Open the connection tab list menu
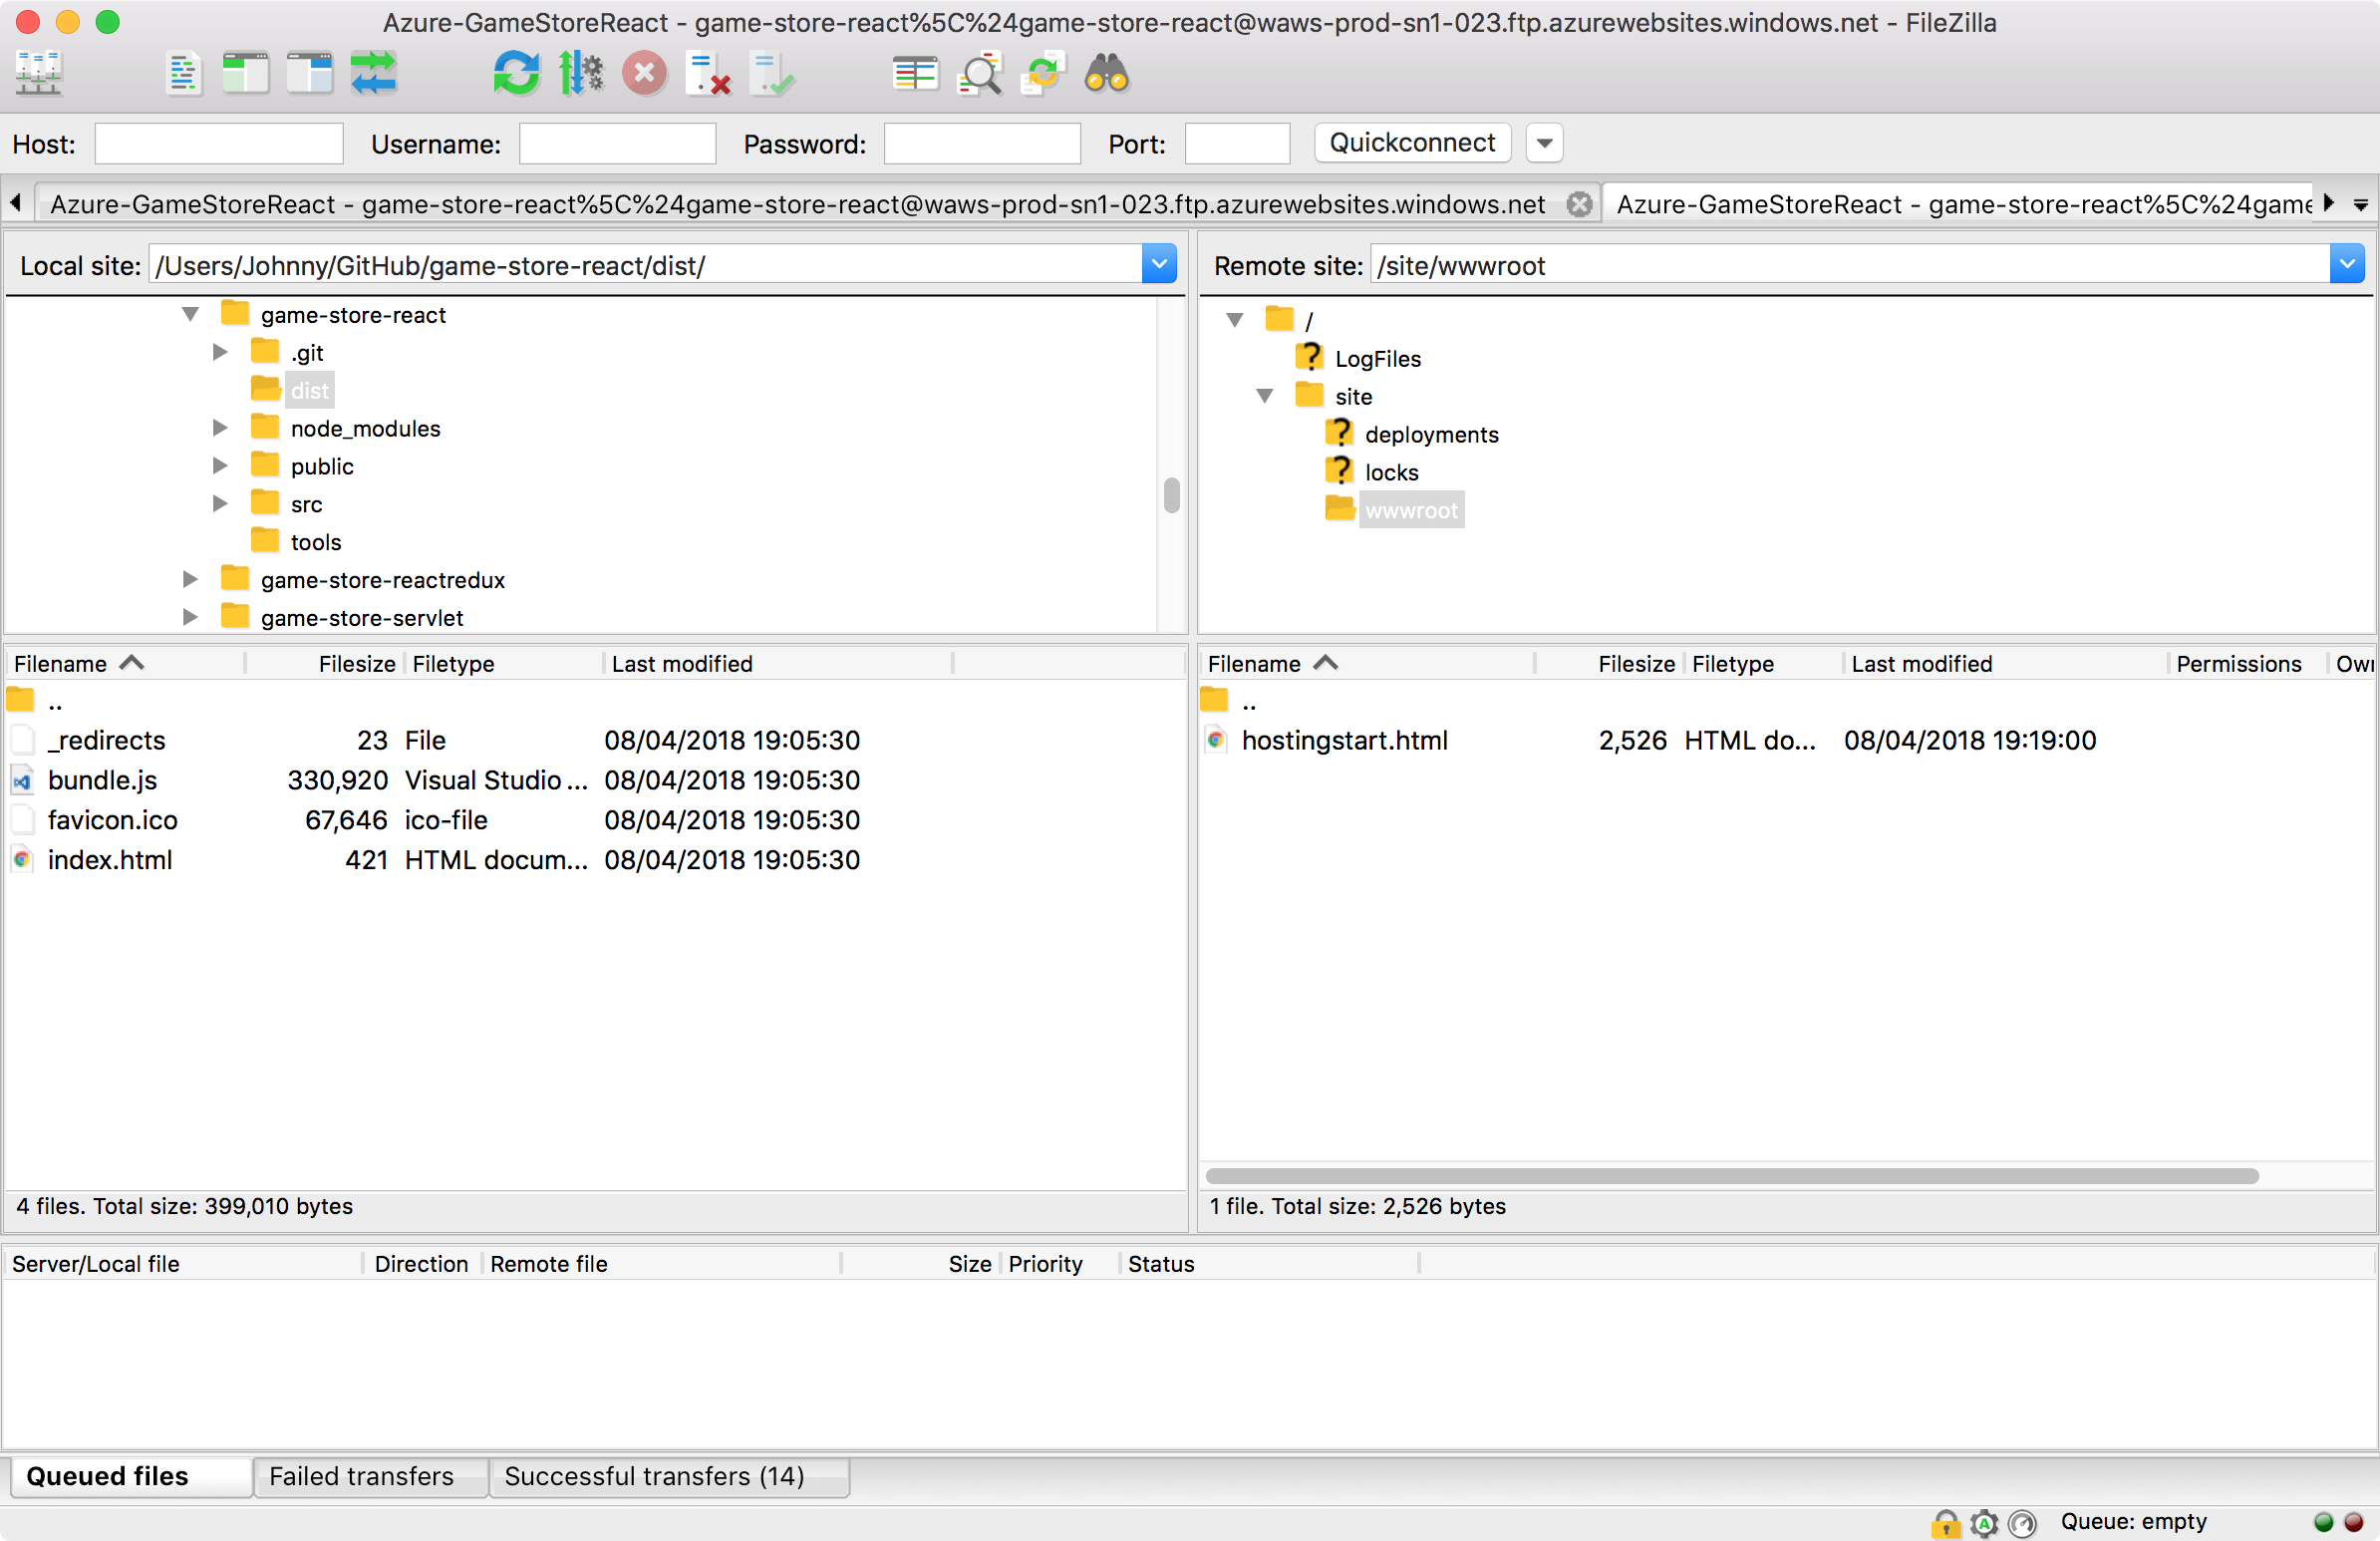Viewport: 2380px width, 1541px height. (2360, 205)
